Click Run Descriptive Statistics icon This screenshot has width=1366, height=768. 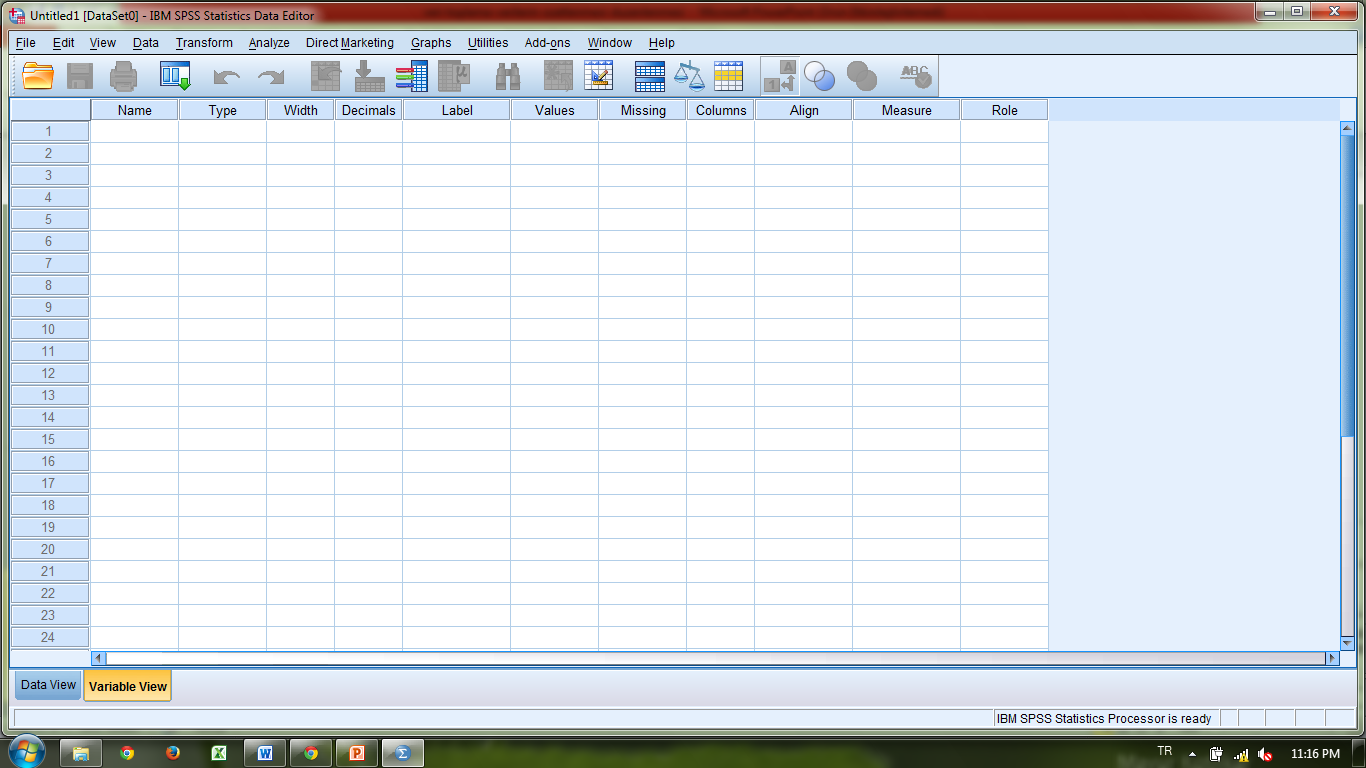click(x=454, y=76)
